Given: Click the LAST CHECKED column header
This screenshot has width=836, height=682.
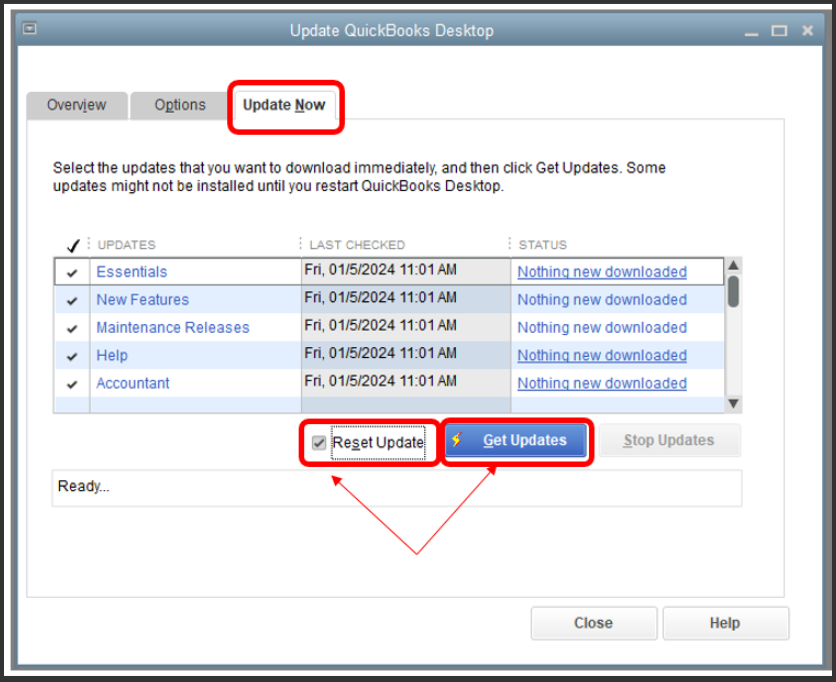Looking at the screenshot, I should click(357, 245).
